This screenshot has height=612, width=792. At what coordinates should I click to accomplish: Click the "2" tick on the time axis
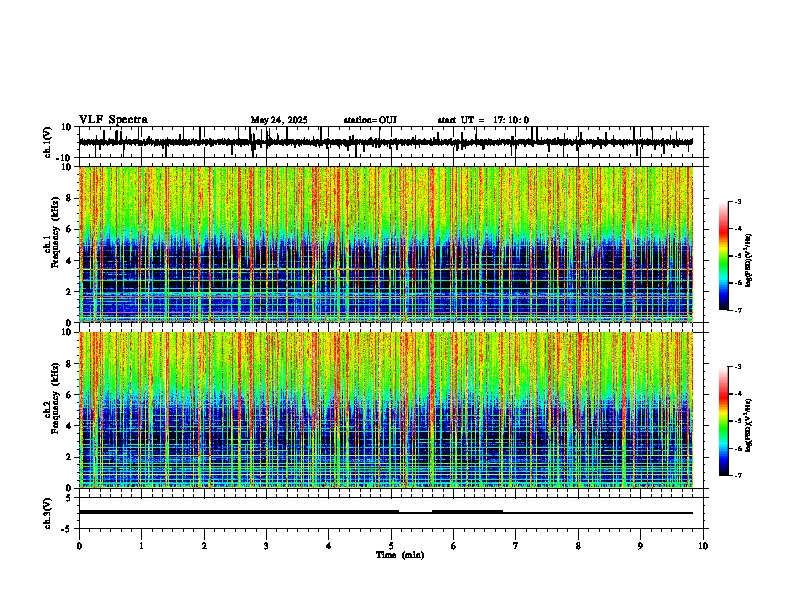(204, 546)
